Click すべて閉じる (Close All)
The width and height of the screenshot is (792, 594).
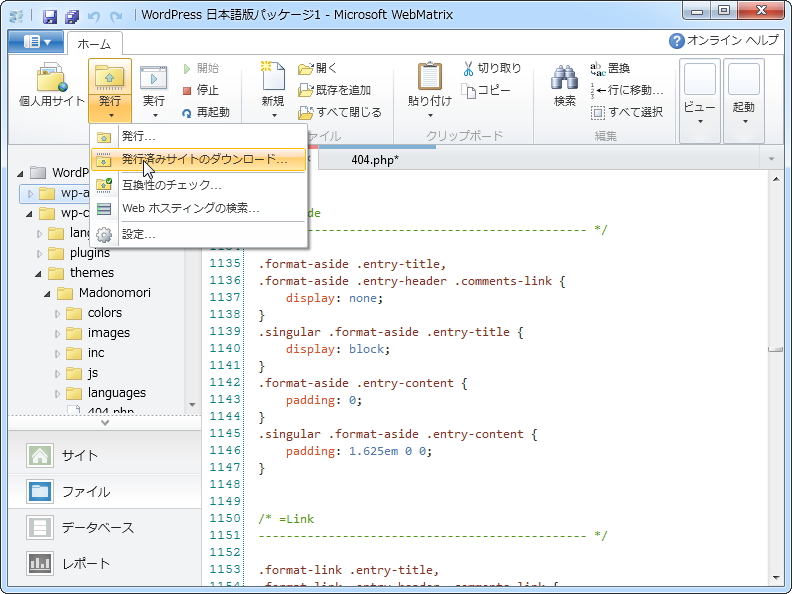click(339, 112)
